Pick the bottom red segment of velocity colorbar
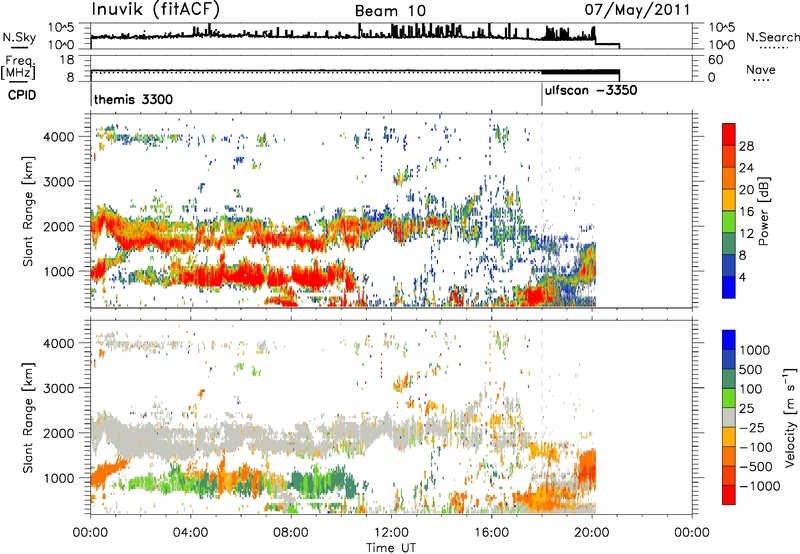Image resolution: width=800 pixels, height=554 pixels. (x=729, y=495)
